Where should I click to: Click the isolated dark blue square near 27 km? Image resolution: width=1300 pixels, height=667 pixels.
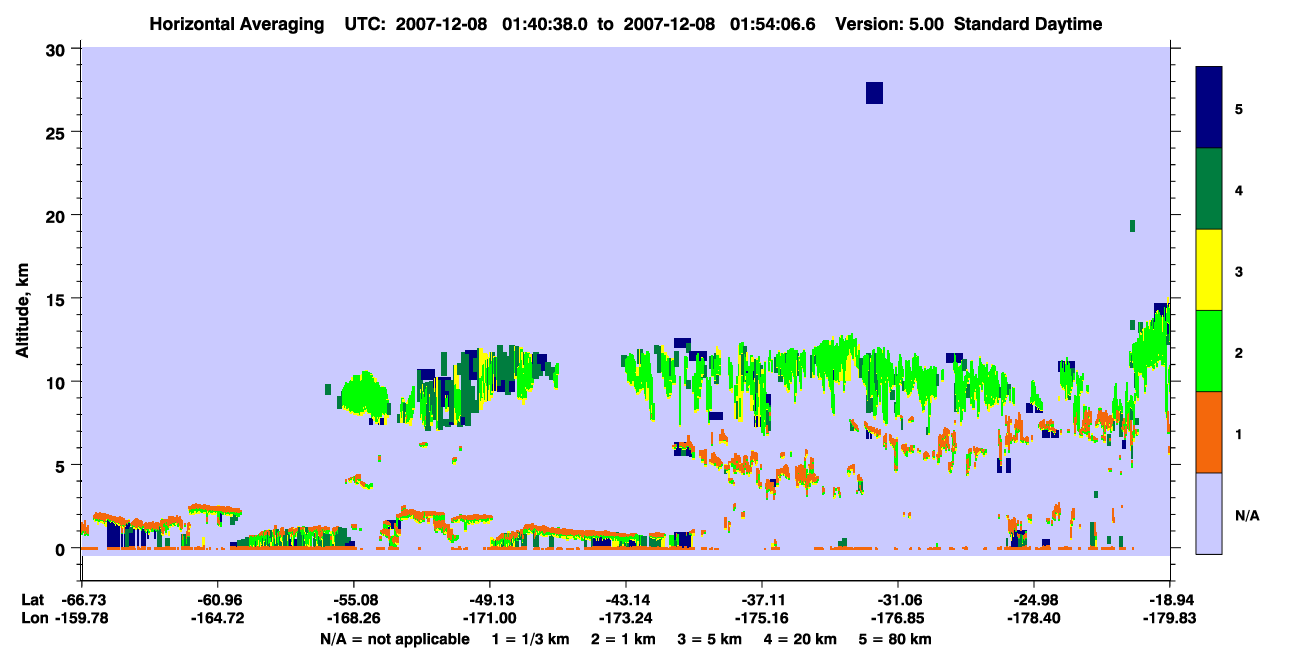874,93
